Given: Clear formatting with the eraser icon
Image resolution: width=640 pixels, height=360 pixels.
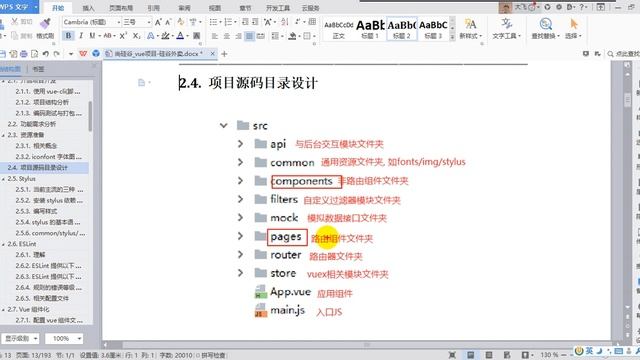Looking at the screenshot, I should coord(181,22).
